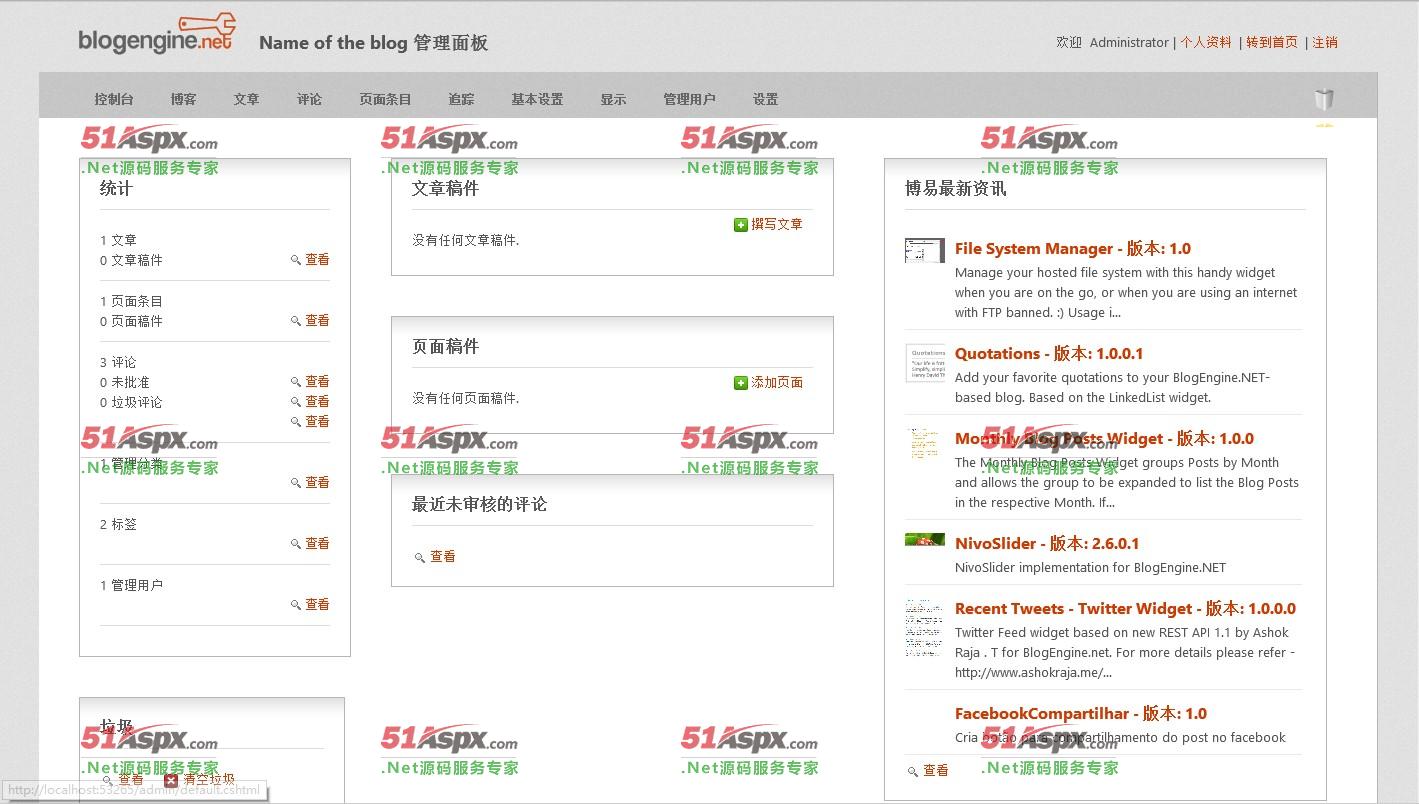Open Recent Tweets - Twitter Widget title

(1125, 608)
